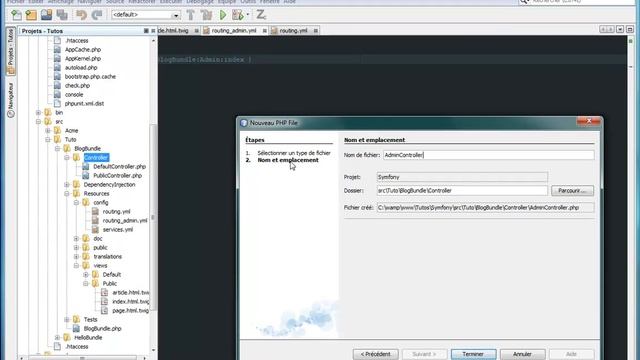Expand the DependencyInjection folder
The height and width of the screenshot is (360, 640).
67,184
